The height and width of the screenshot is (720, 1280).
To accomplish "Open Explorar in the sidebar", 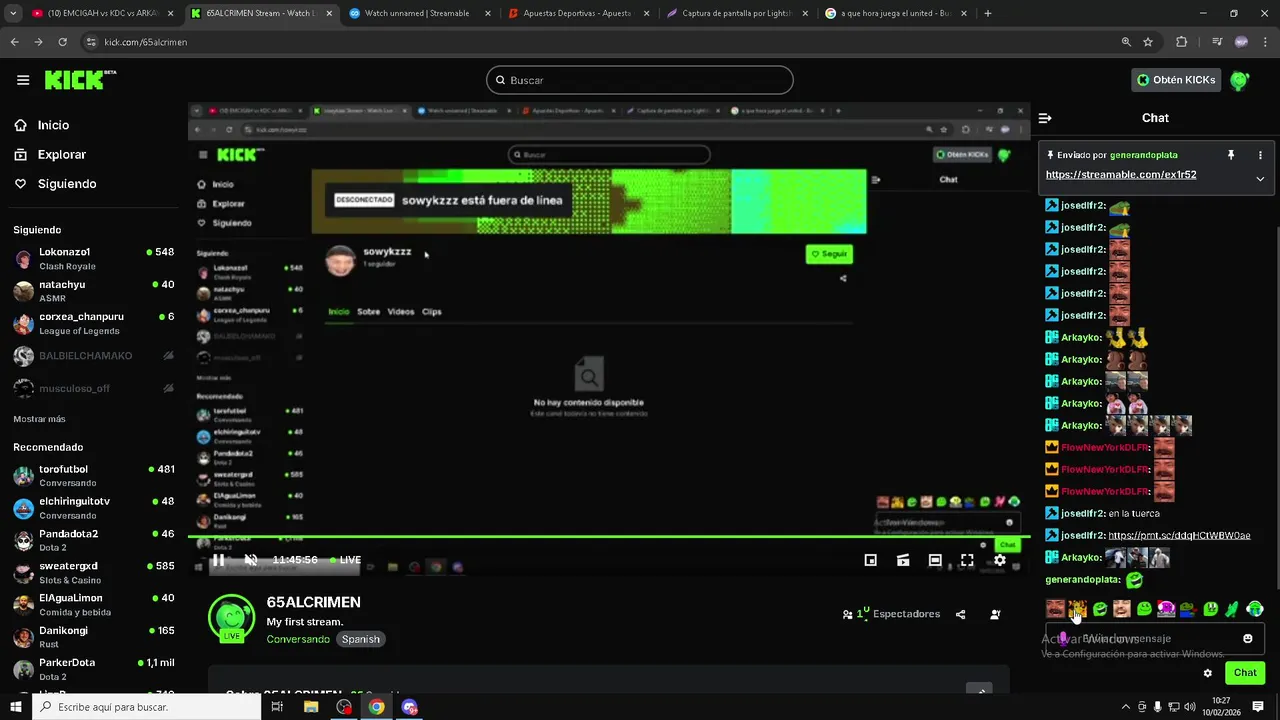I will (x=61, y=155).
